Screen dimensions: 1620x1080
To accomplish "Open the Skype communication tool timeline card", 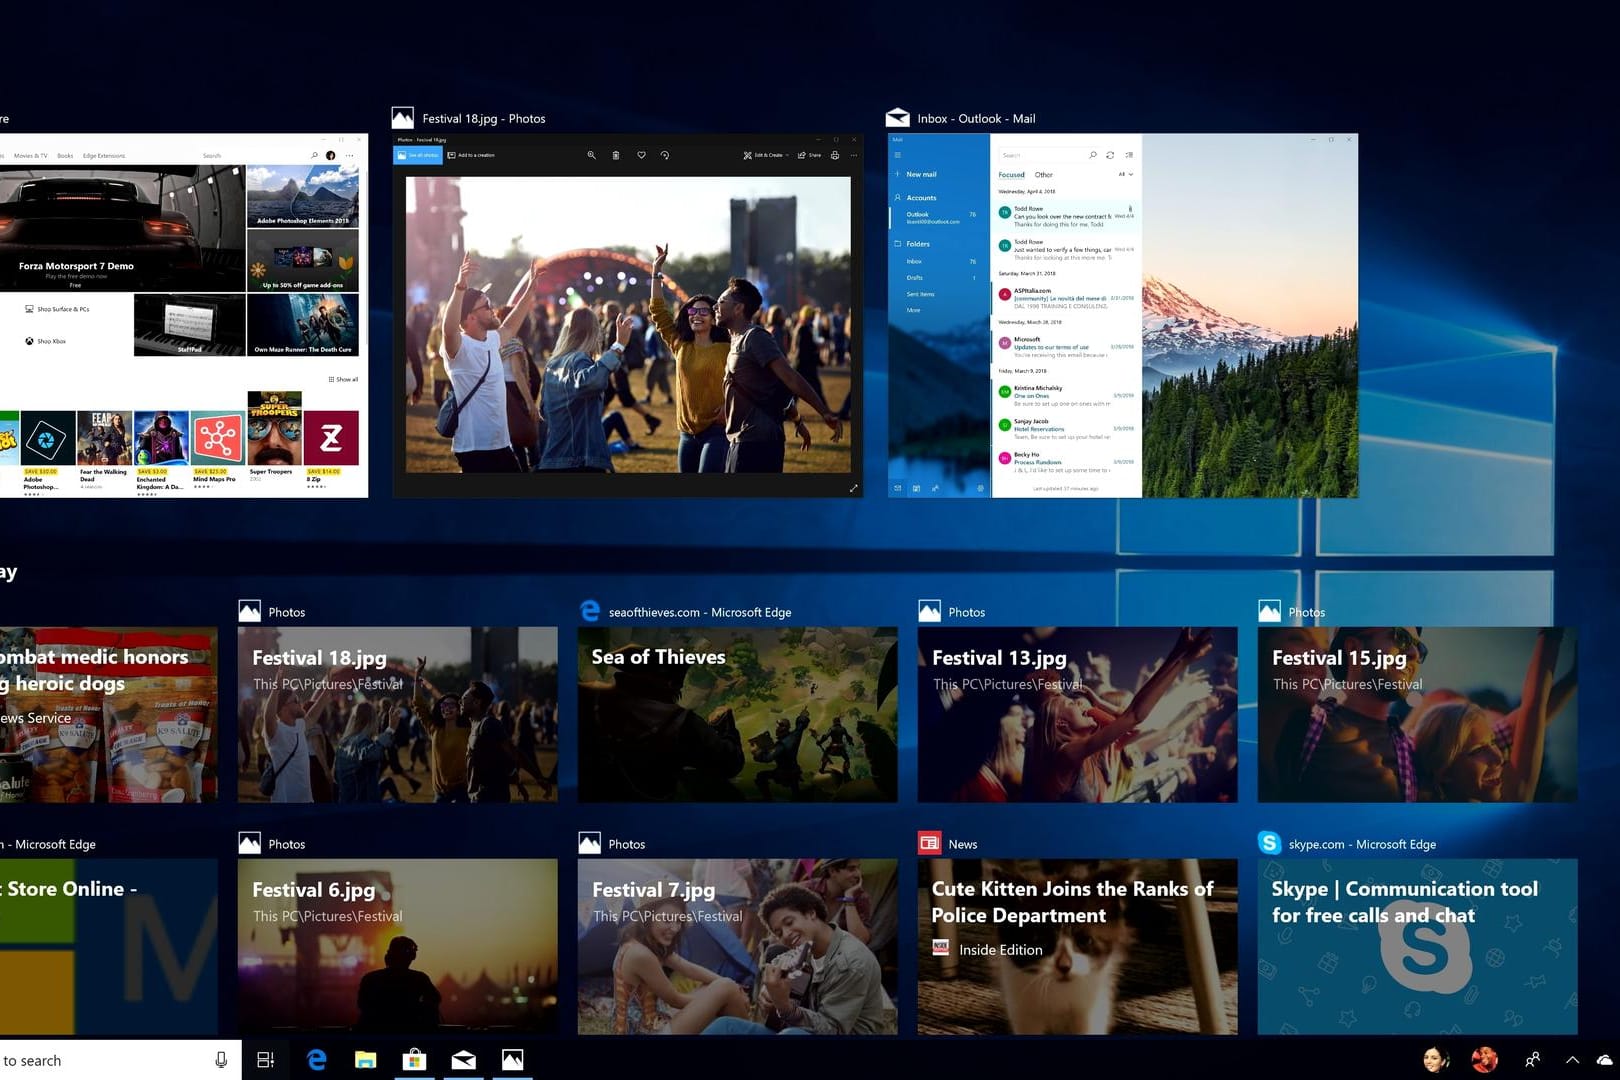I will [1417, 946].
